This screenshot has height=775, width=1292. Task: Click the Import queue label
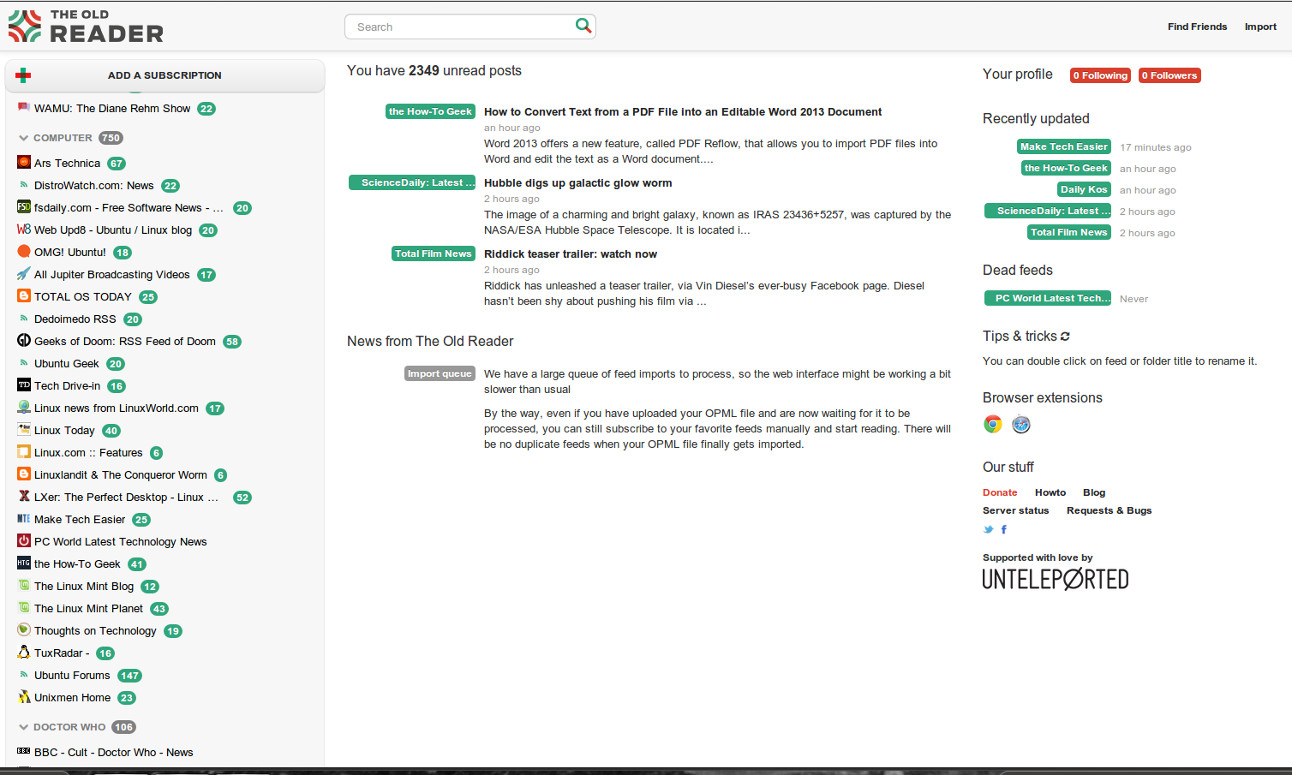click(440, 374)
